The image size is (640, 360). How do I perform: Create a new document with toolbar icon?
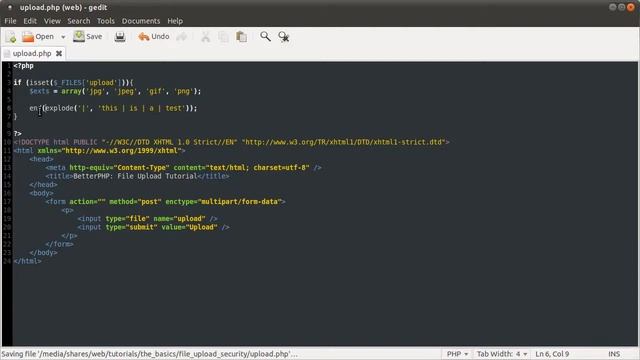(x=11, y=37)
